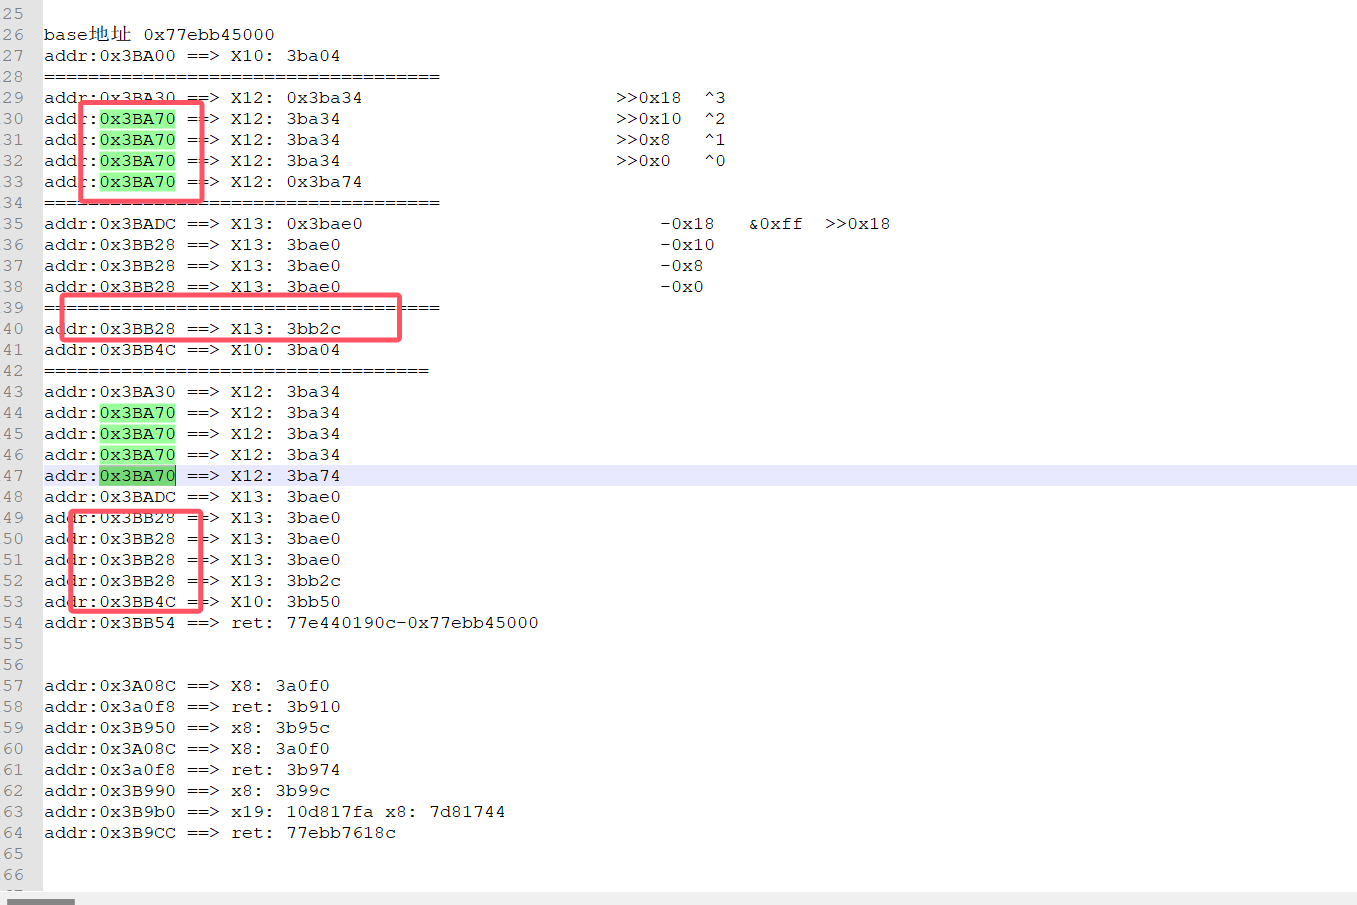
Task: Click addr:0x3A08C on line 57
Action: pos(110,686)
